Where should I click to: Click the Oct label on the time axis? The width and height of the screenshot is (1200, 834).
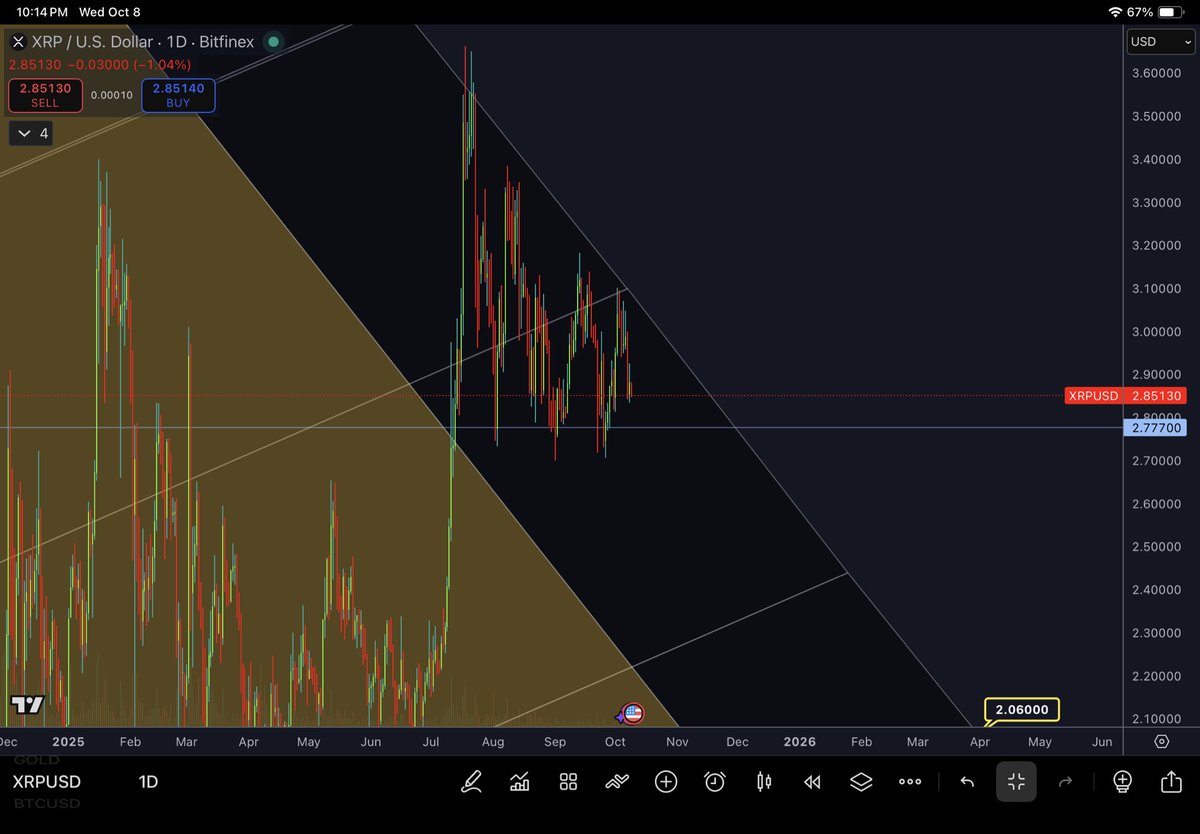[x=615, y=742]
